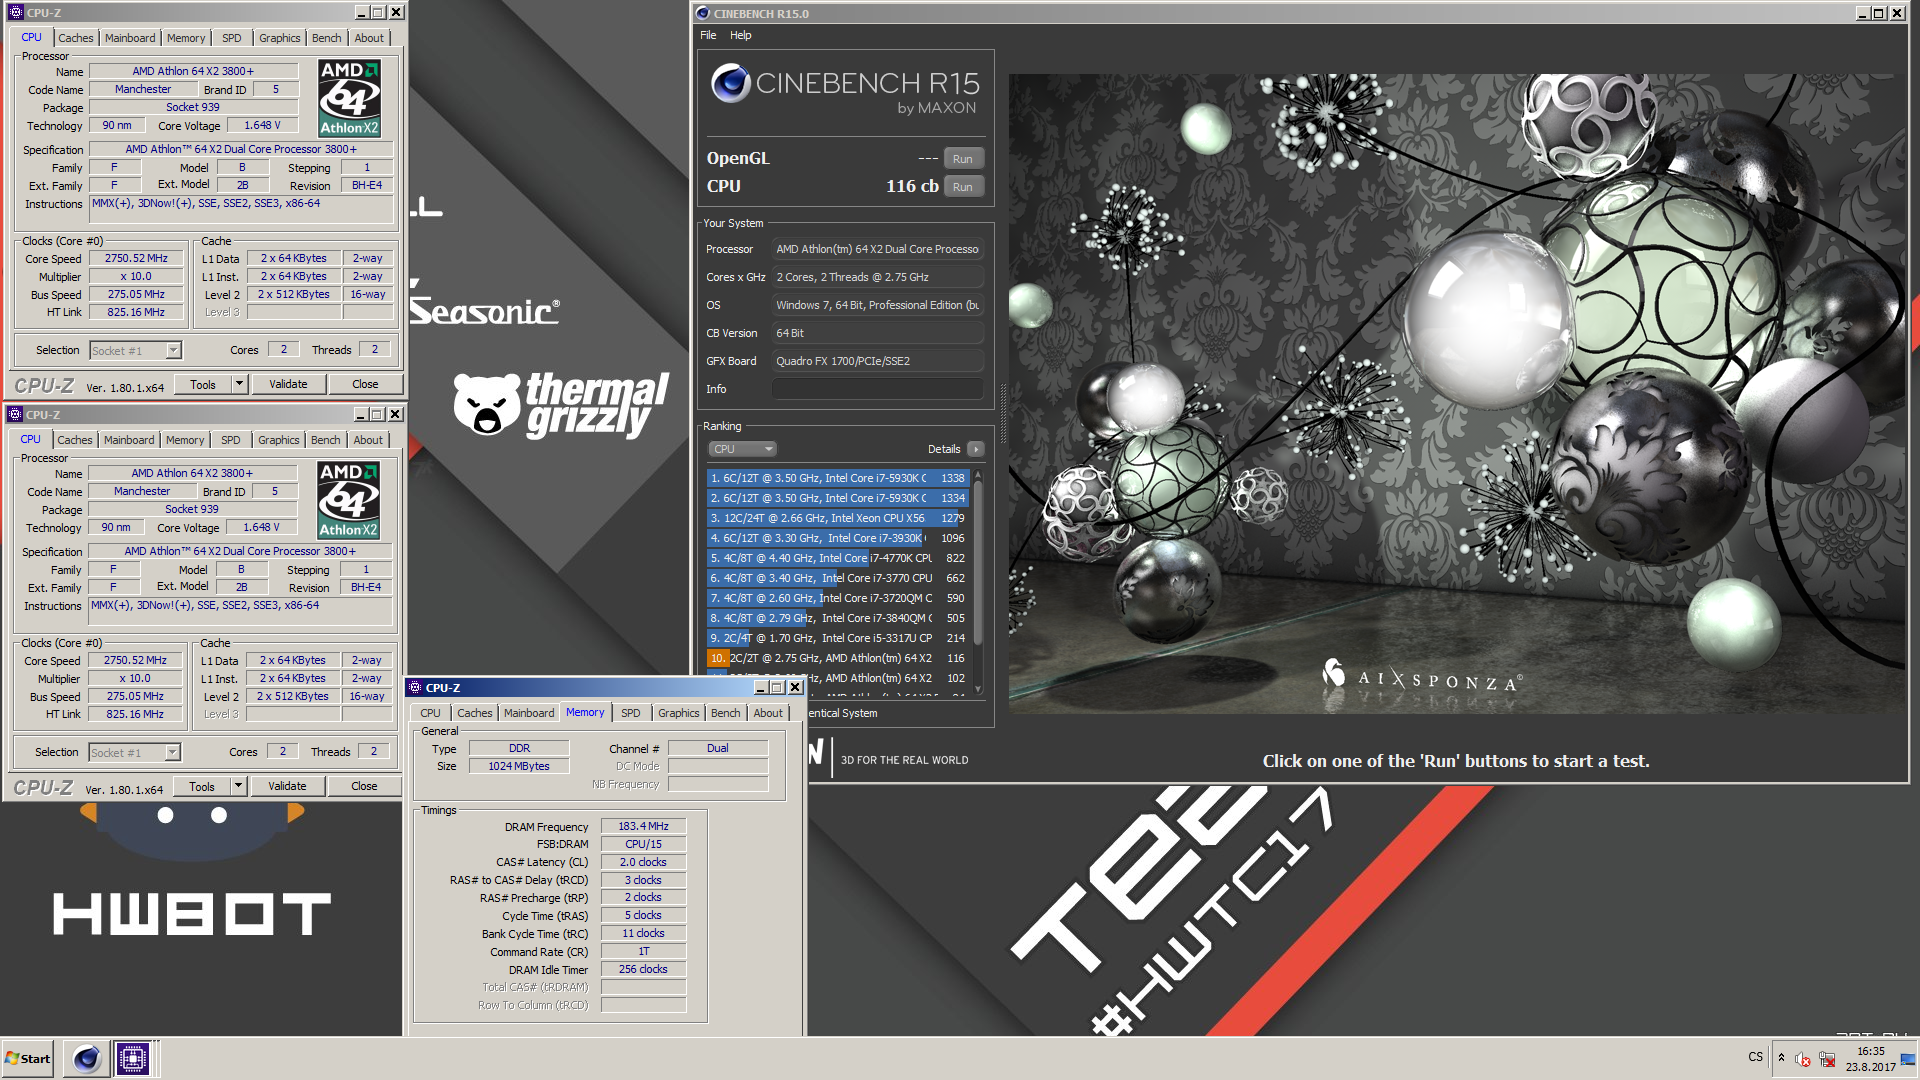This screenshot has width=1920, height=1080.
Task: Switch to SPD tab in top CPU-Z
Action: 232,38
